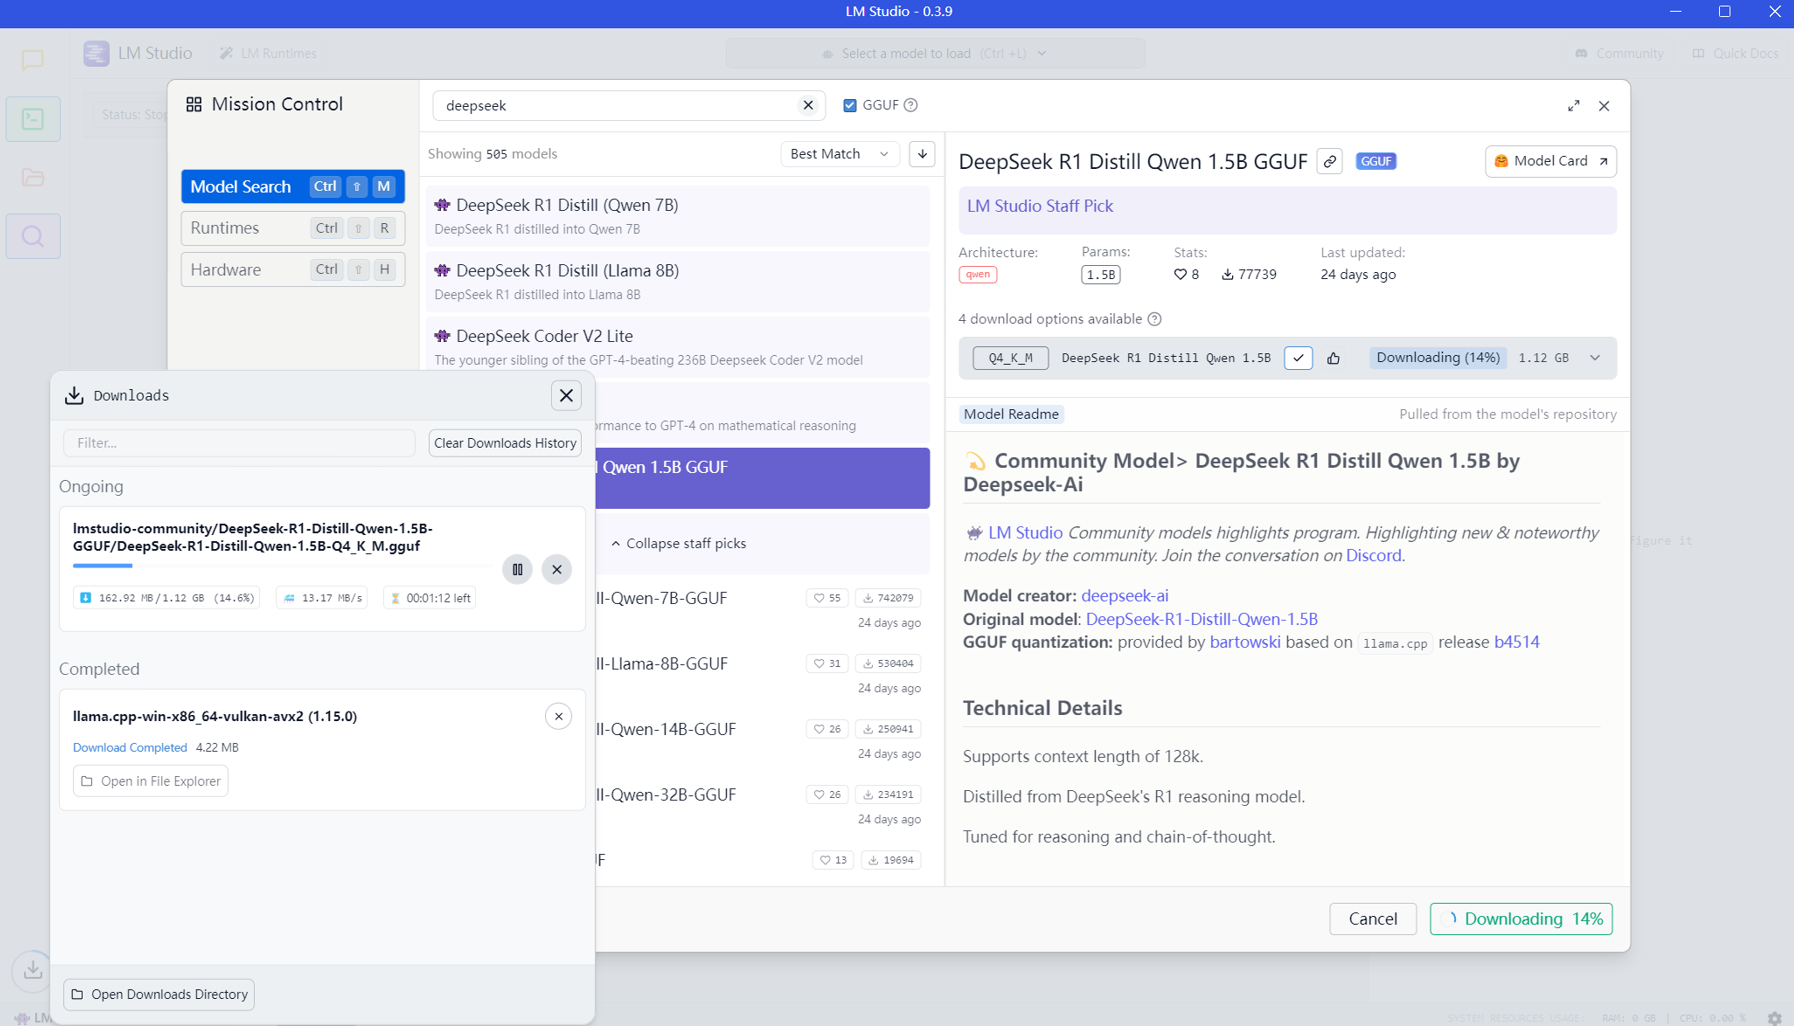Click the Q4_K_M quantization badge
This screenshot has width=1794, height=1027.
pos(1011,358)
